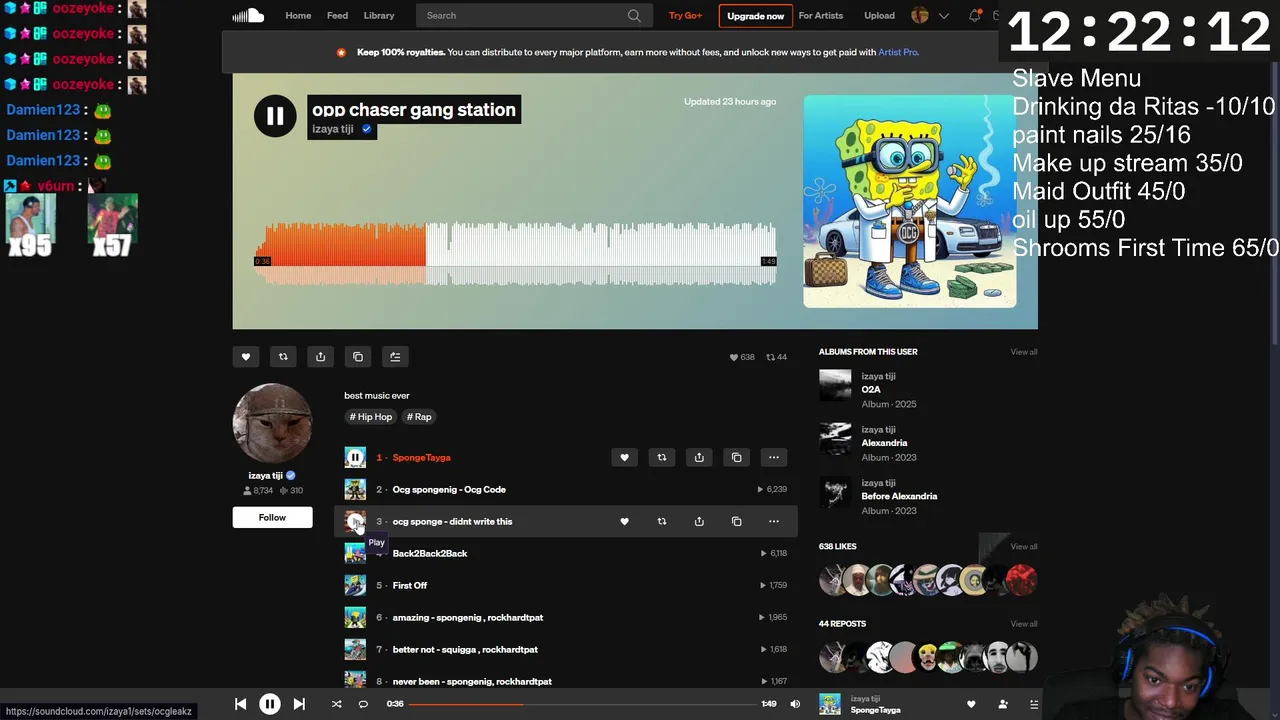Play ocg sponge - didnt write this
The image size is (1280, 720).
355,521
